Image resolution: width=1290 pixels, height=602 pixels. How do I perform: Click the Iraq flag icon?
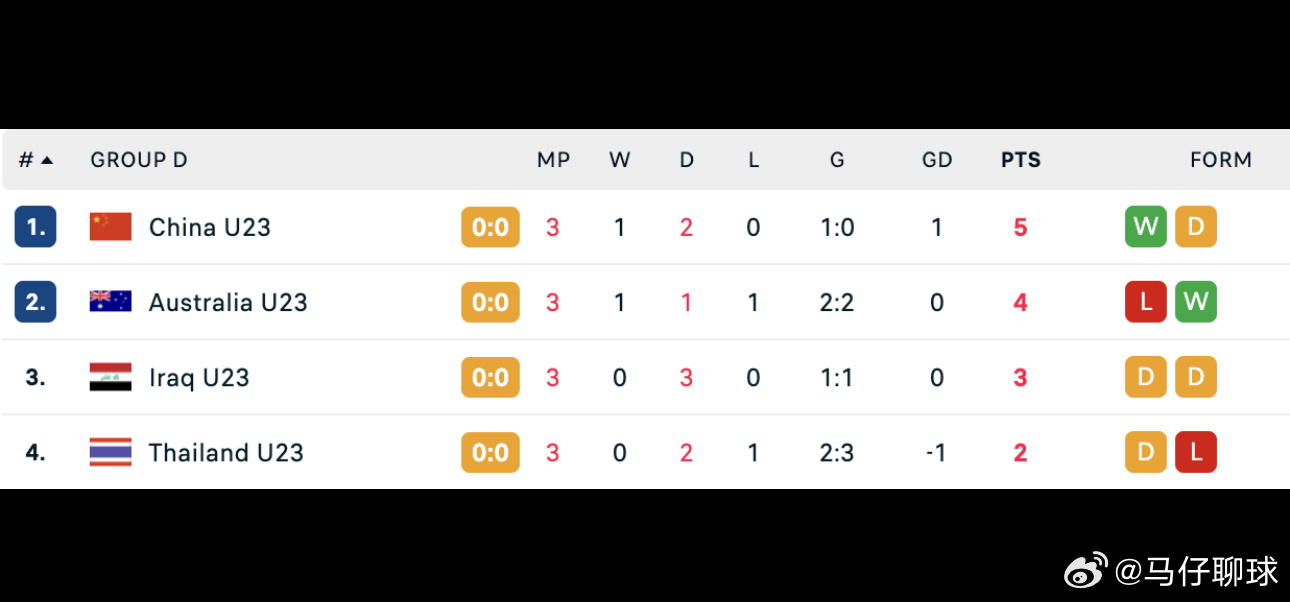point(110,377)
